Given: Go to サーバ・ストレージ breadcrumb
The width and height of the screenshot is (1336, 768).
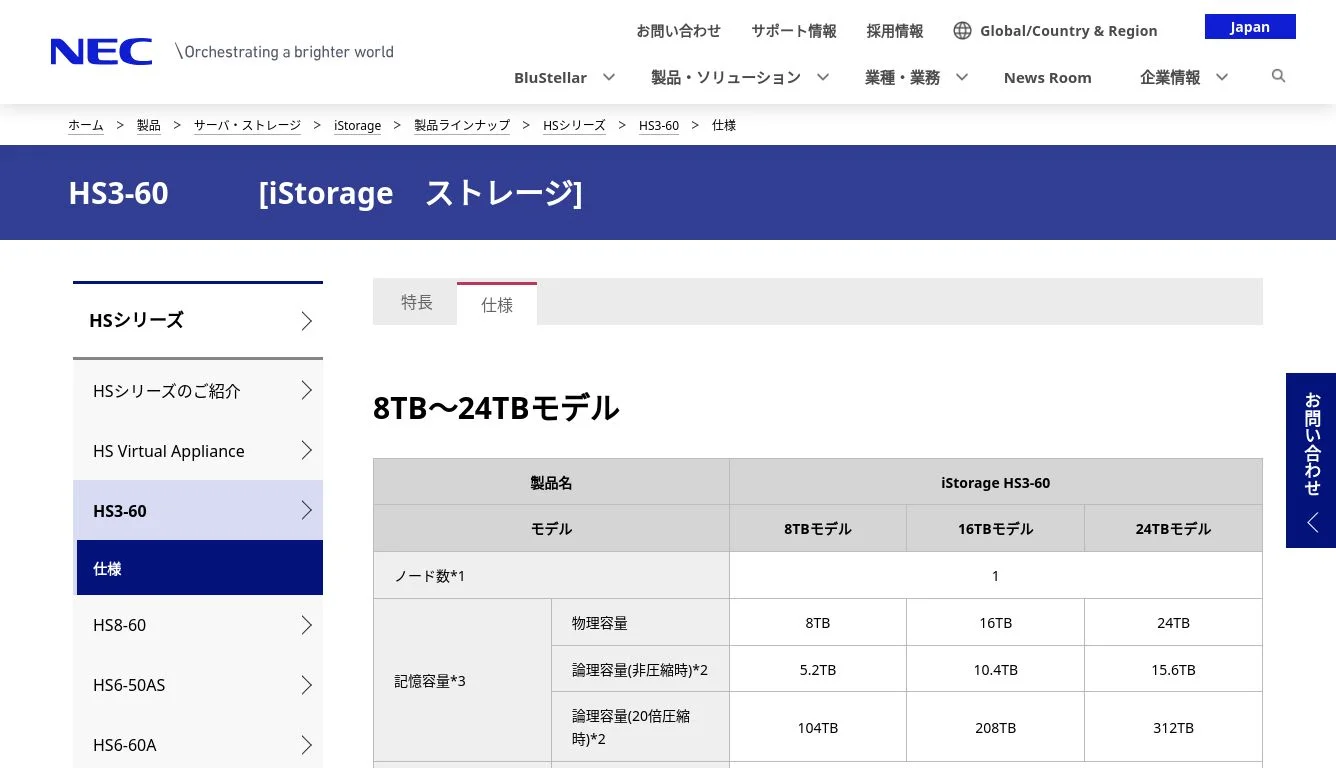Looking at the screenshot, I should (x=247, y=125).
